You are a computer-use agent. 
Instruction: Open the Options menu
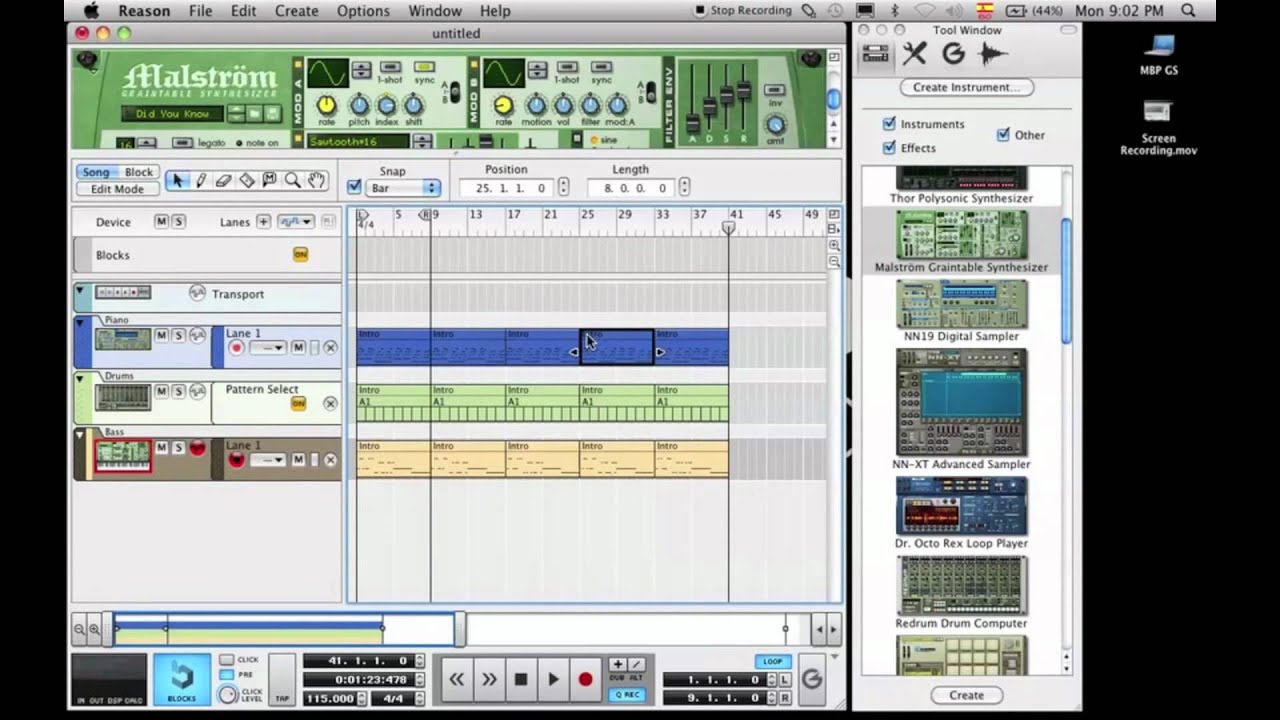[363, 11]
